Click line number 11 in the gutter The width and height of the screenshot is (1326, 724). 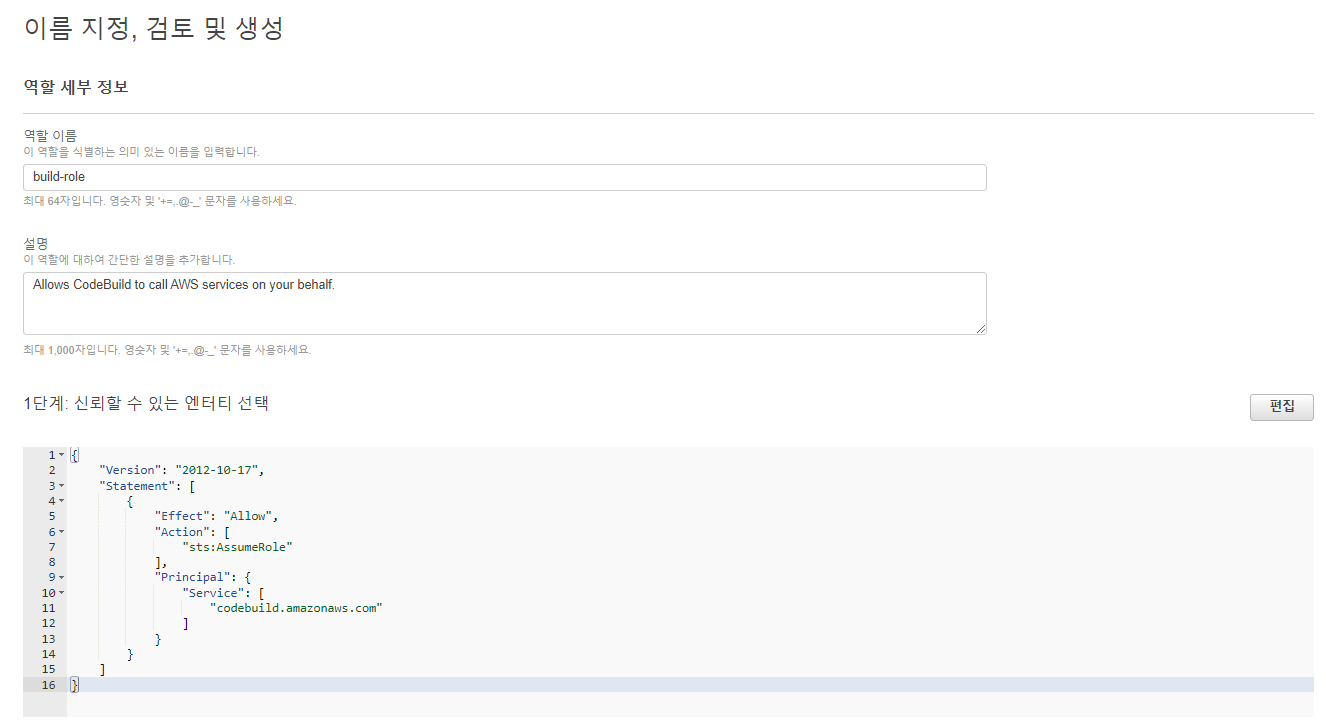pyautogui.click(x=48, y=608)
